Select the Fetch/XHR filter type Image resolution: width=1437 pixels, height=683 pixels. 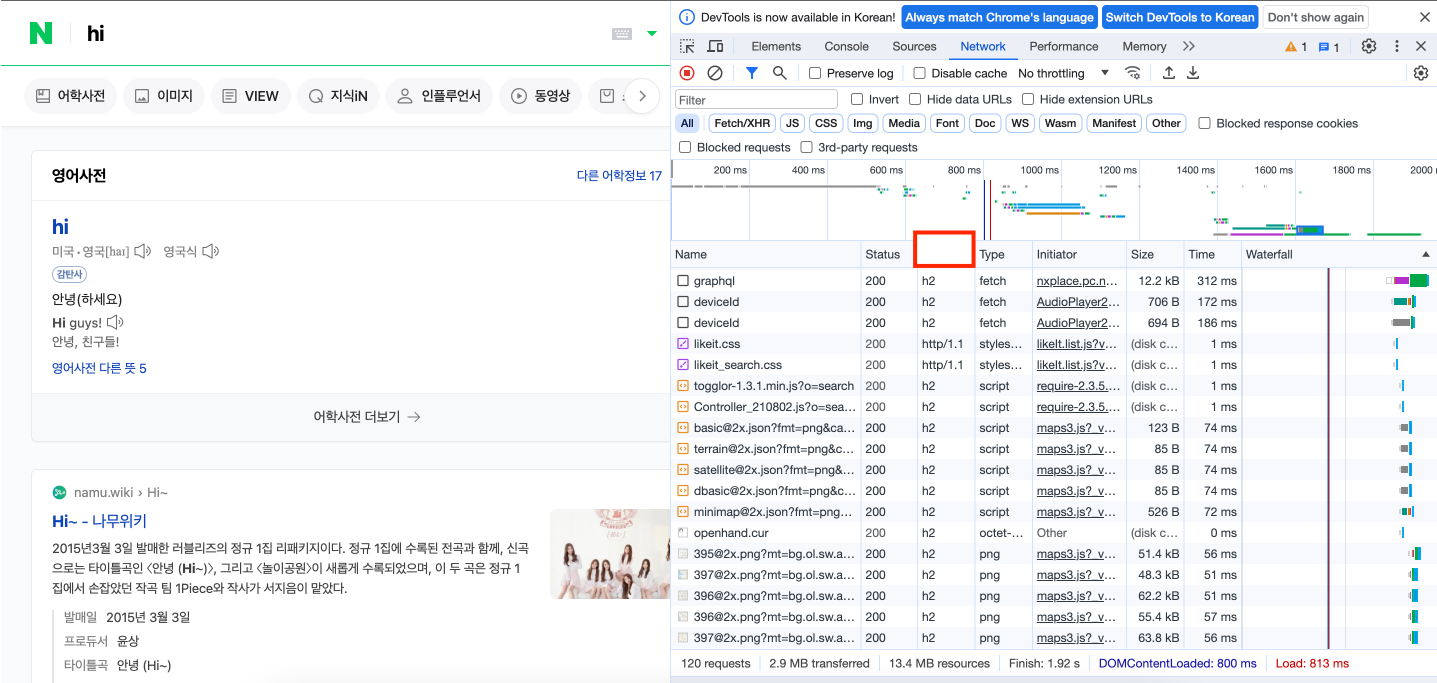click(x=742, y=123)
